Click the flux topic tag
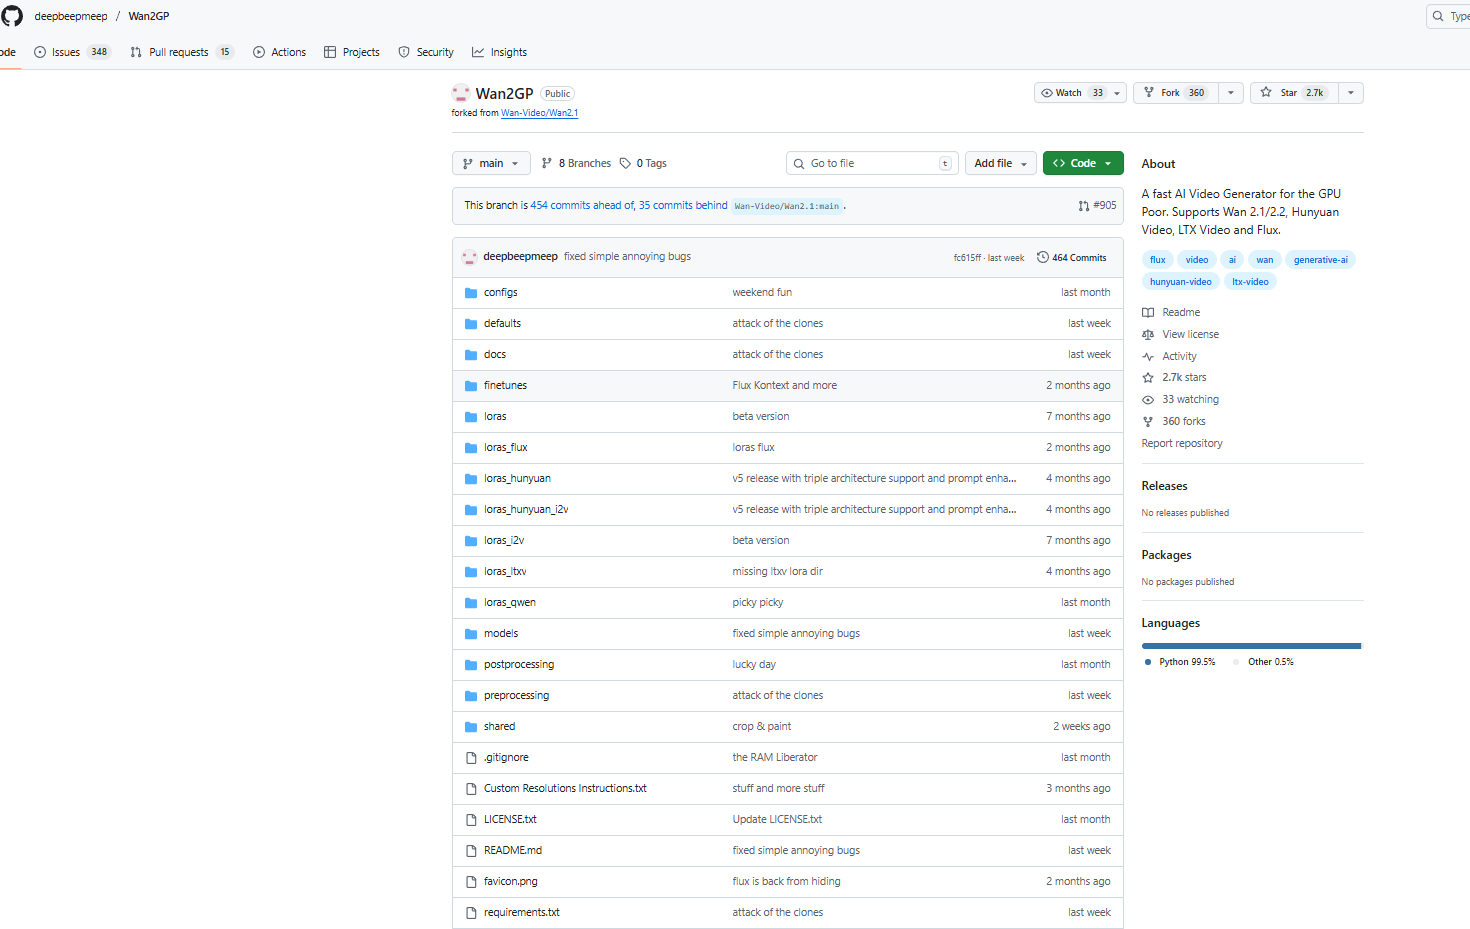1470x929 pixels. pos(1158,260)
